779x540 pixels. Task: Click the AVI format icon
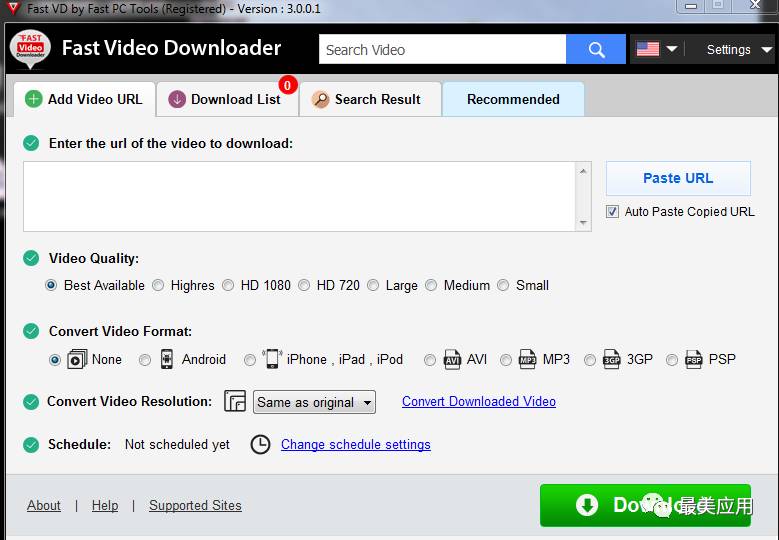(452, 360)
